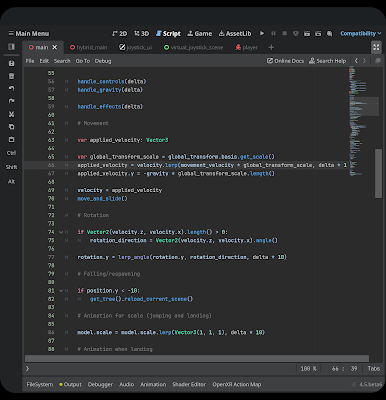Run the project with the play icon
Image resolution: width=386 pixels, height=400 pixels.
[262, 33]
